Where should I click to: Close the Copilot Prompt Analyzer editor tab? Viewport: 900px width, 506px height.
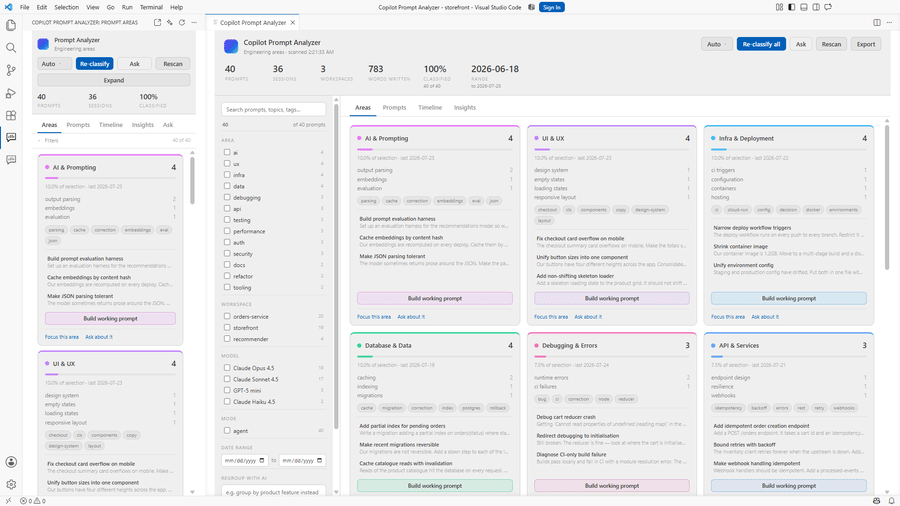(293, 22)
